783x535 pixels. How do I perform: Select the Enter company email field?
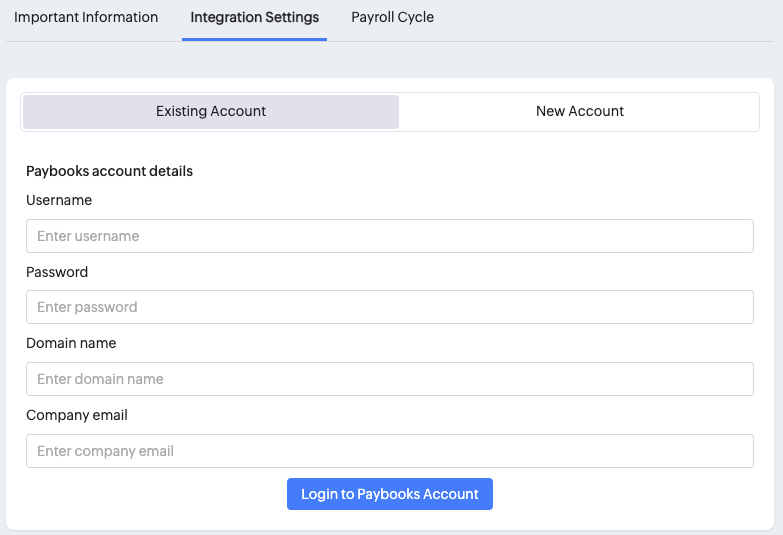[389, 451]
